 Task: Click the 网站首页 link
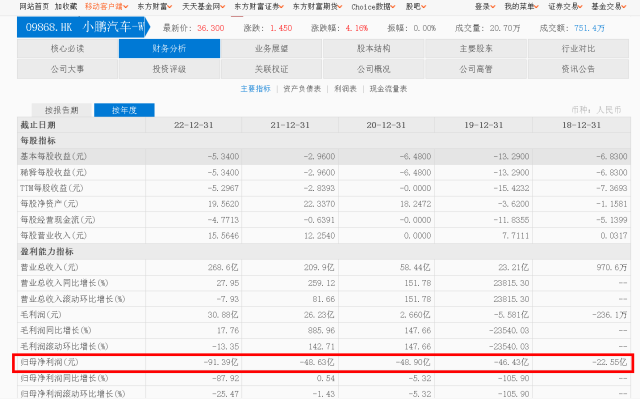[34, 7]
